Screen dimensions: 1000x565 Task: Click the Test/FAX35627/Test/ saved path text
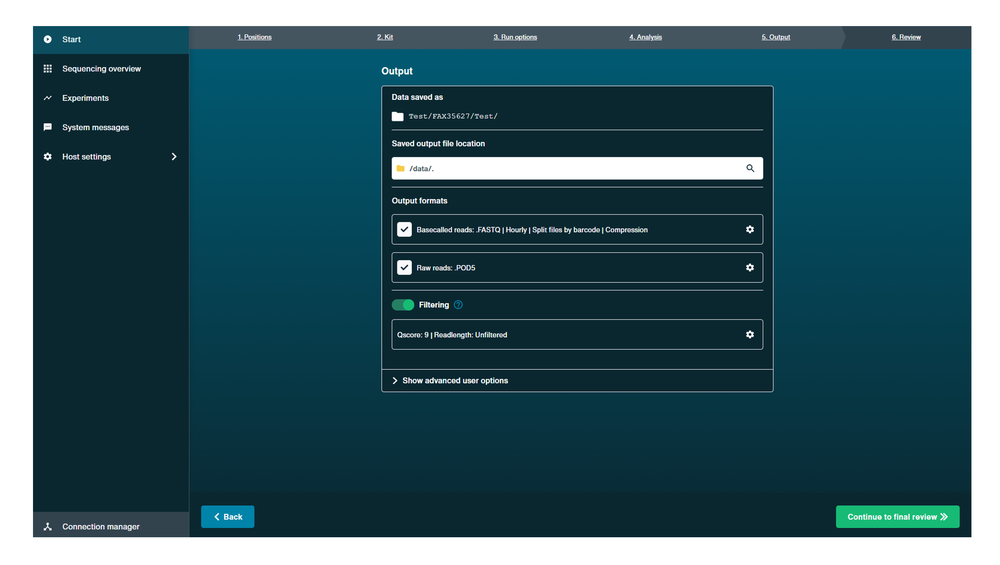click(453, 116)
